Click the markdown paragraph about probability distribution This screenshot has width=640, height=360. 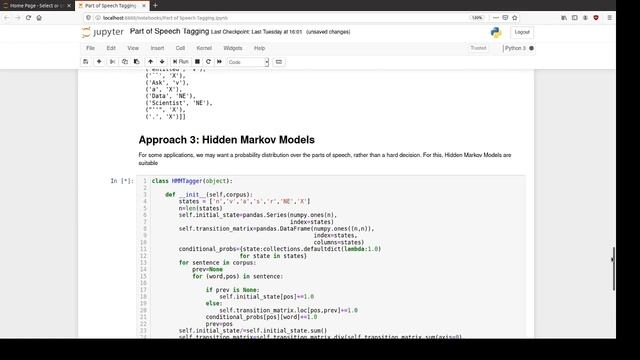325,159
